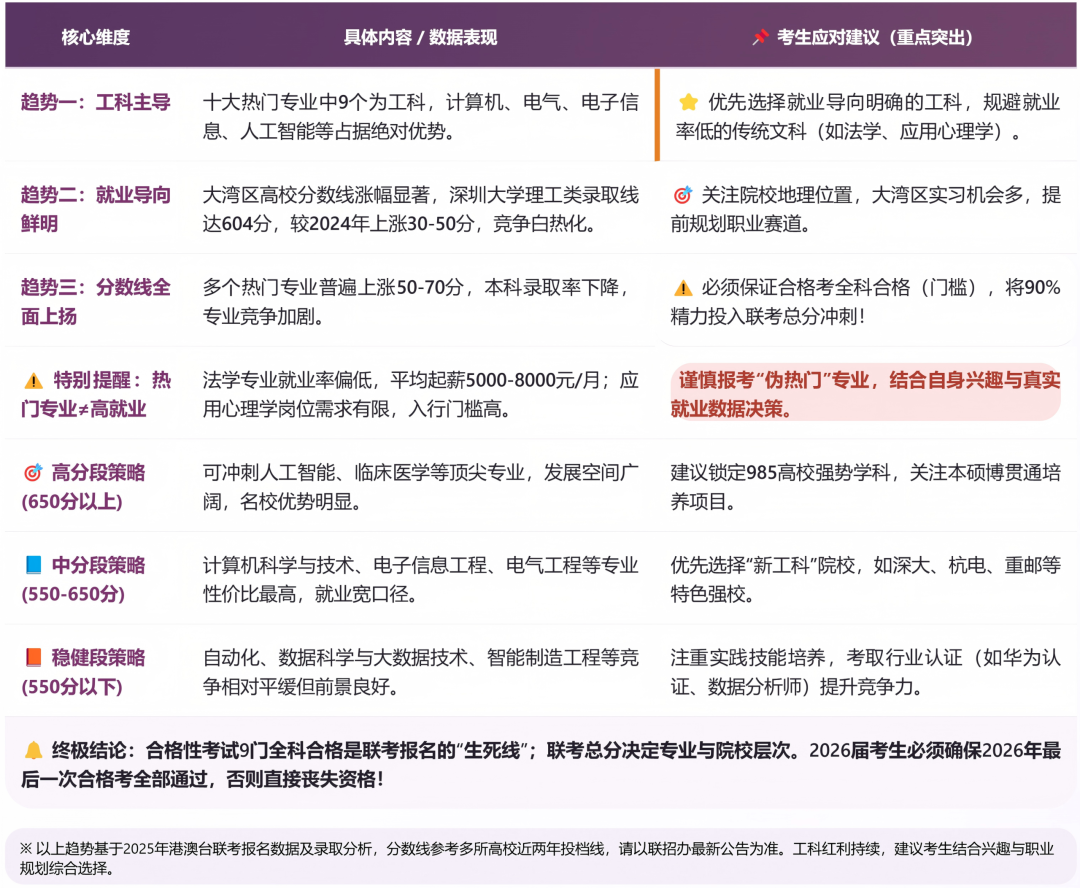The height and width of the screenshot is (888, 1080).
Task: Click the blue book icon beside 中分段策略
Action: click(x=33, y=565)
